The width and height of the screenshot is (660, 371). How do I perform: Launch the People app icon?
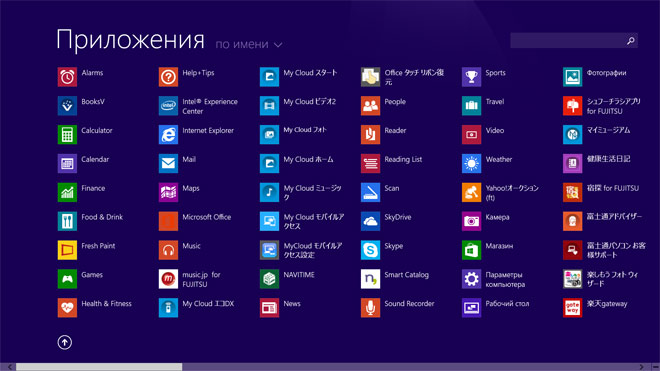(370, 106)
